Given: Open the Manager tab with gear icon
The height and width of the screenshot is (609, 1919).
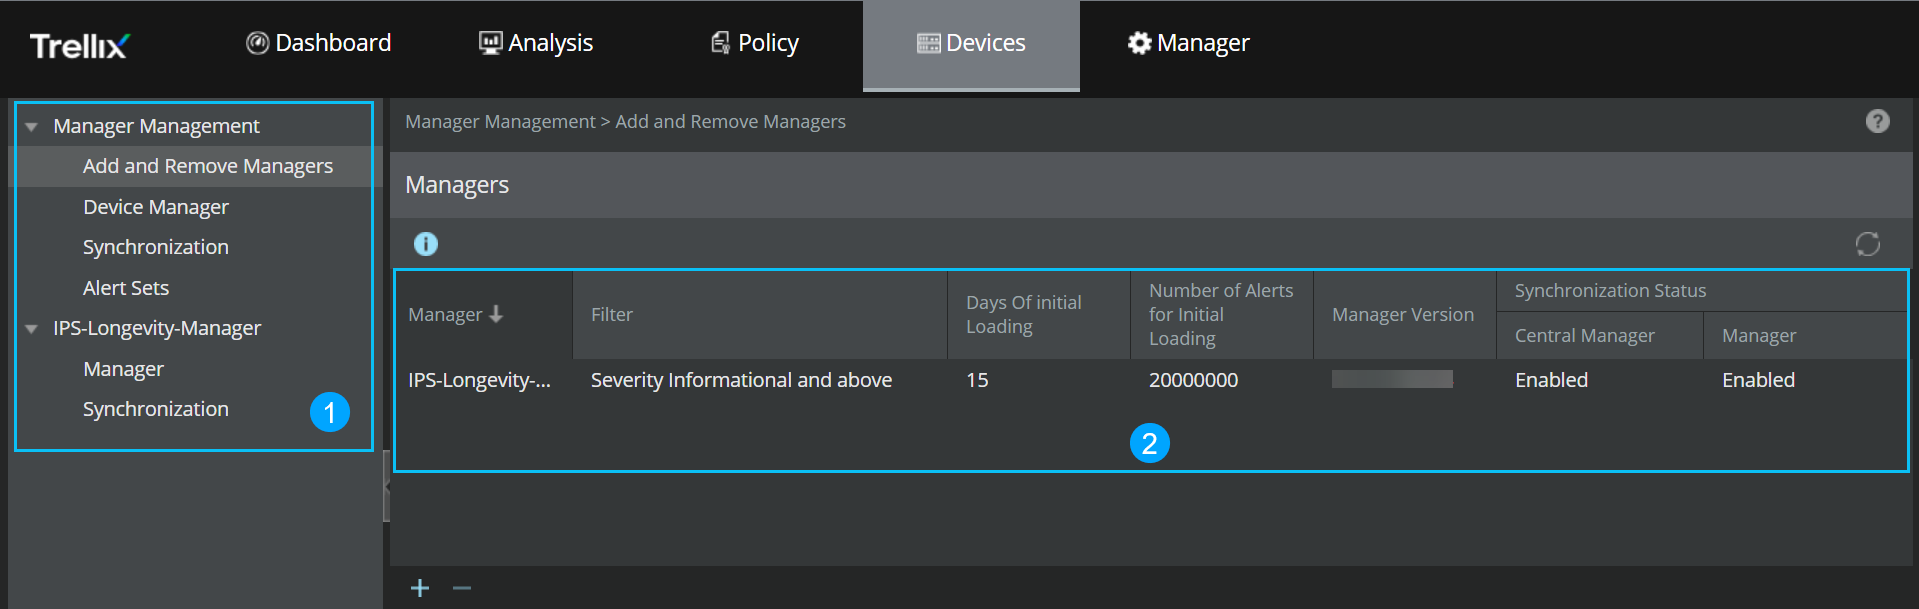Looking at the screenshot, I should pyautogui.click(x=1189, y=43).
